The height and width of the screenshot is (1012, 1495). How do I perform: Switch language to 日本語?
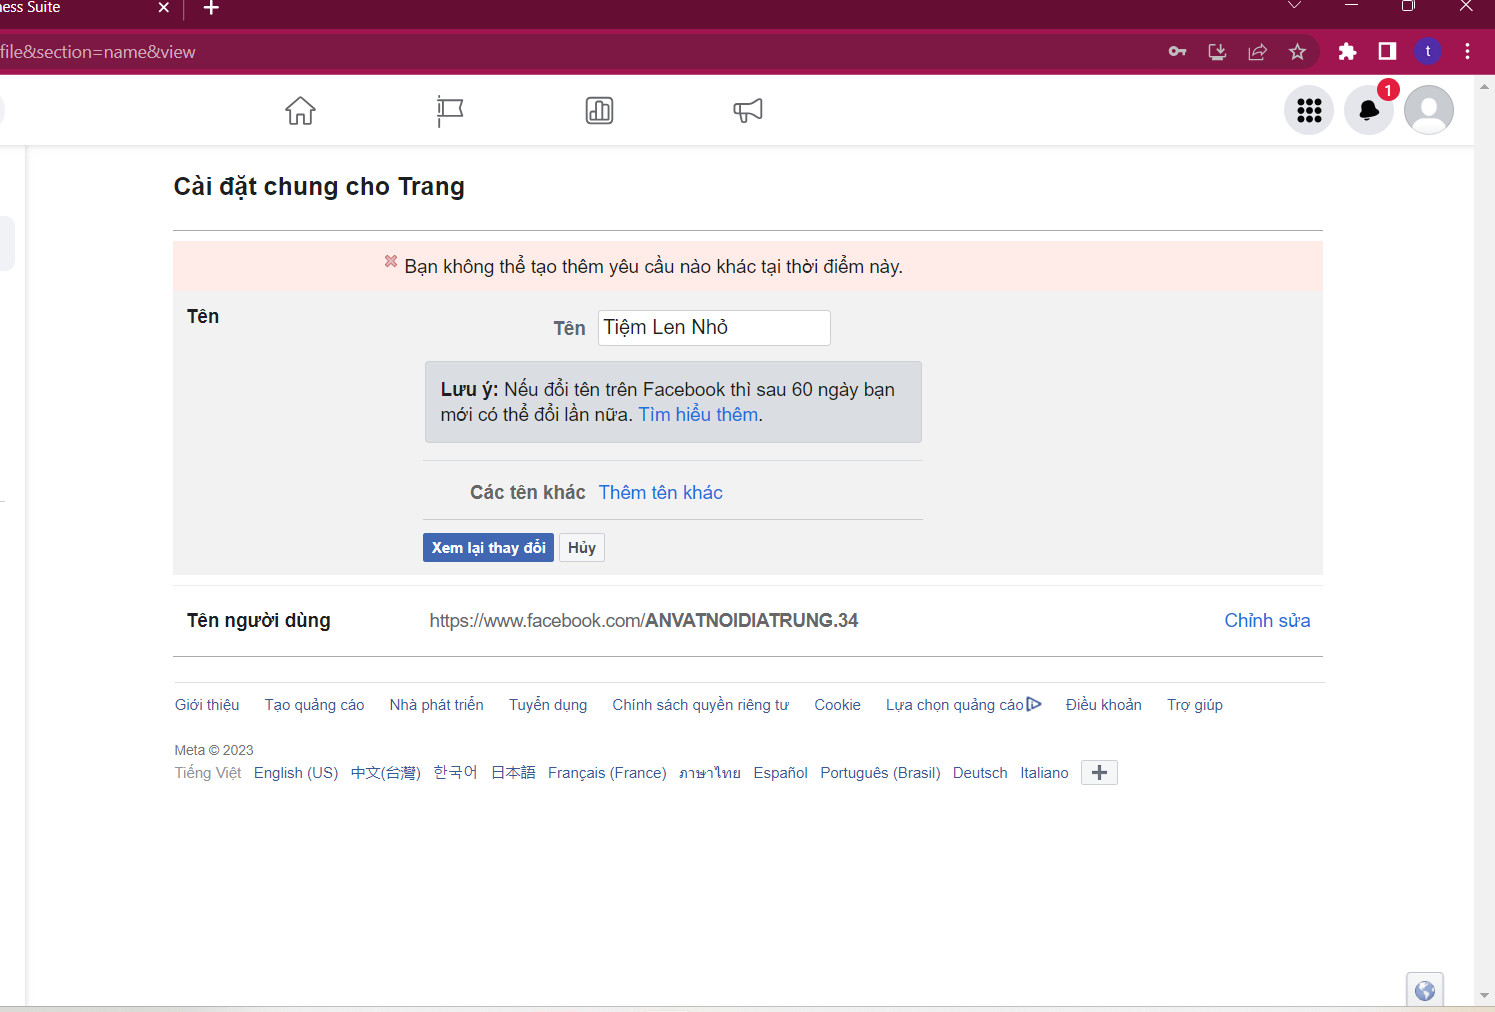(x=513, y=773)
